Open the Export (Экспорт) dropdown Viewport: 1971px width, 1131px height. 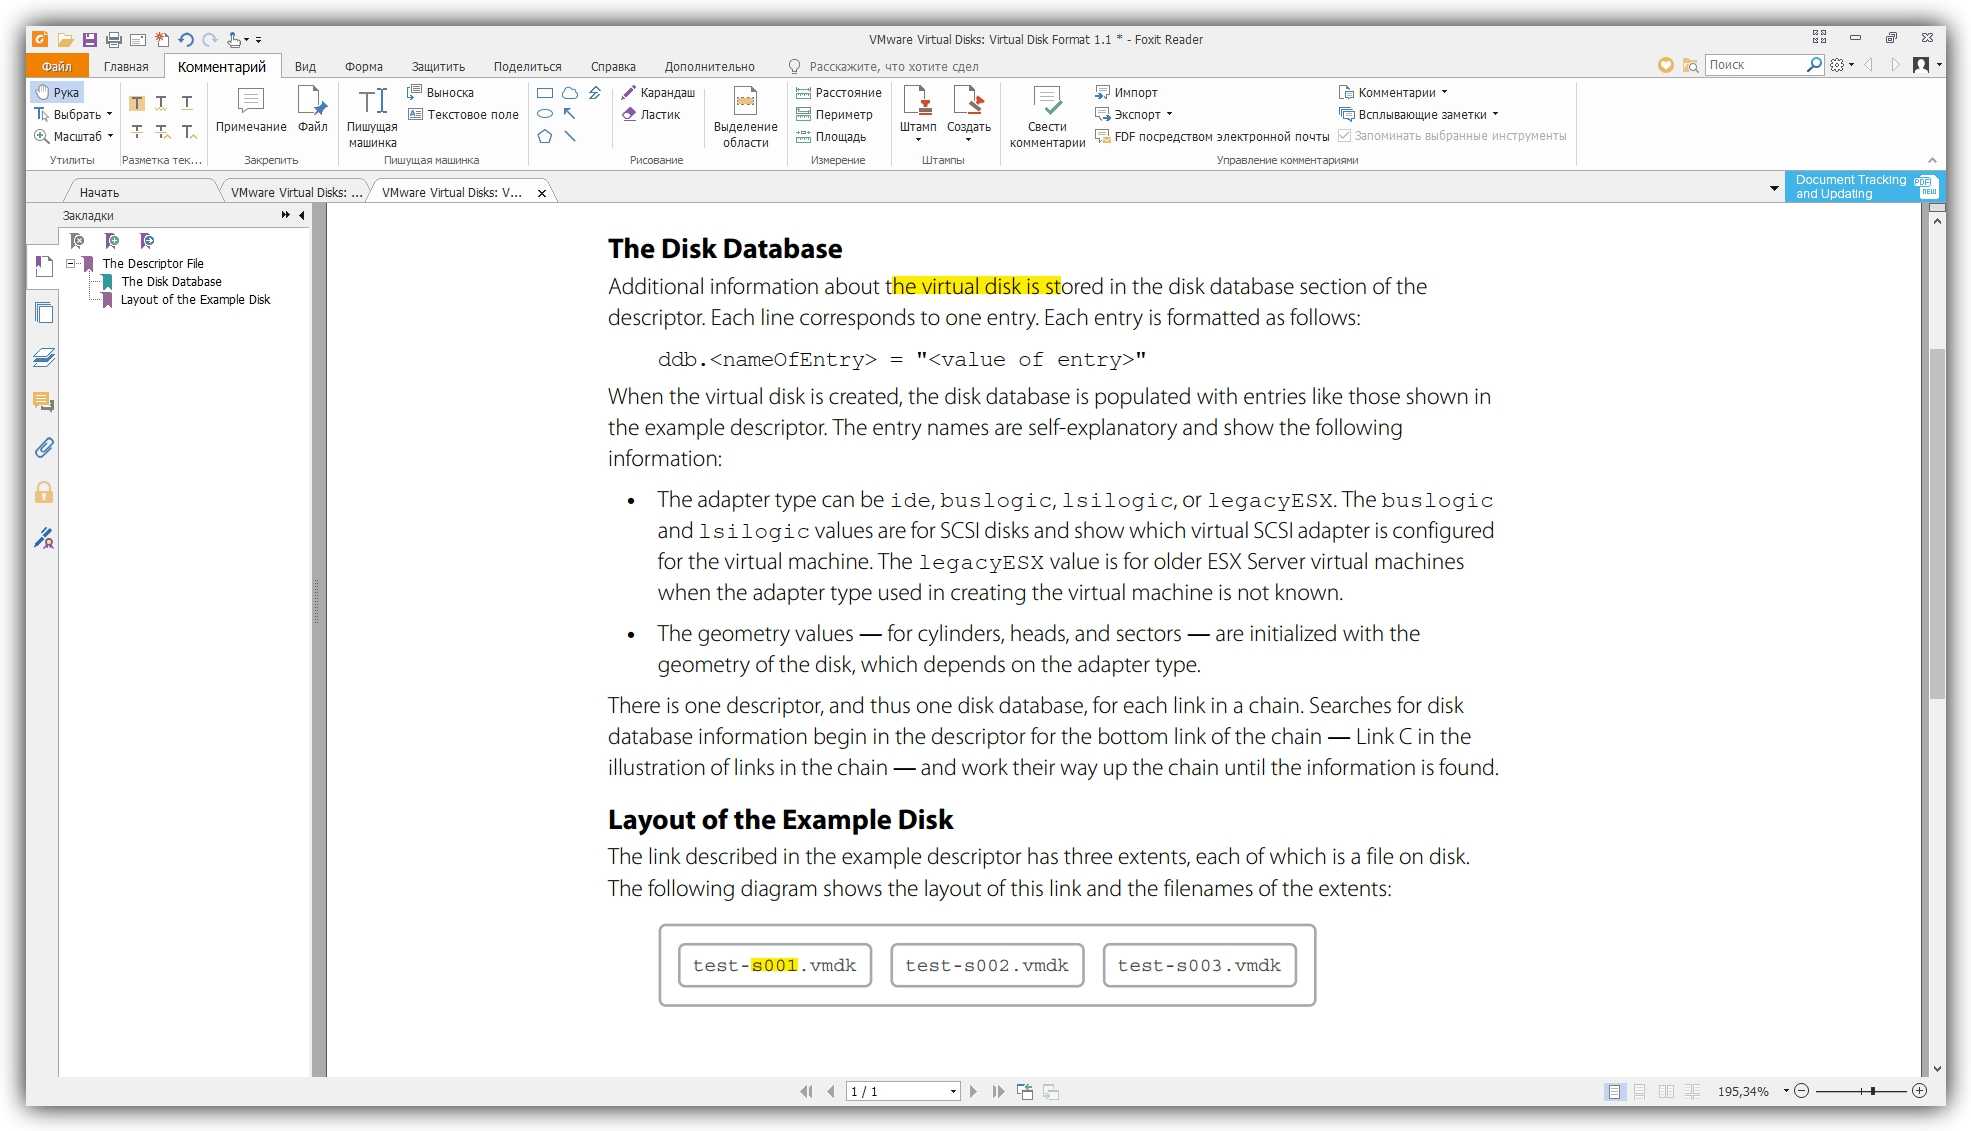(1142, 114)
